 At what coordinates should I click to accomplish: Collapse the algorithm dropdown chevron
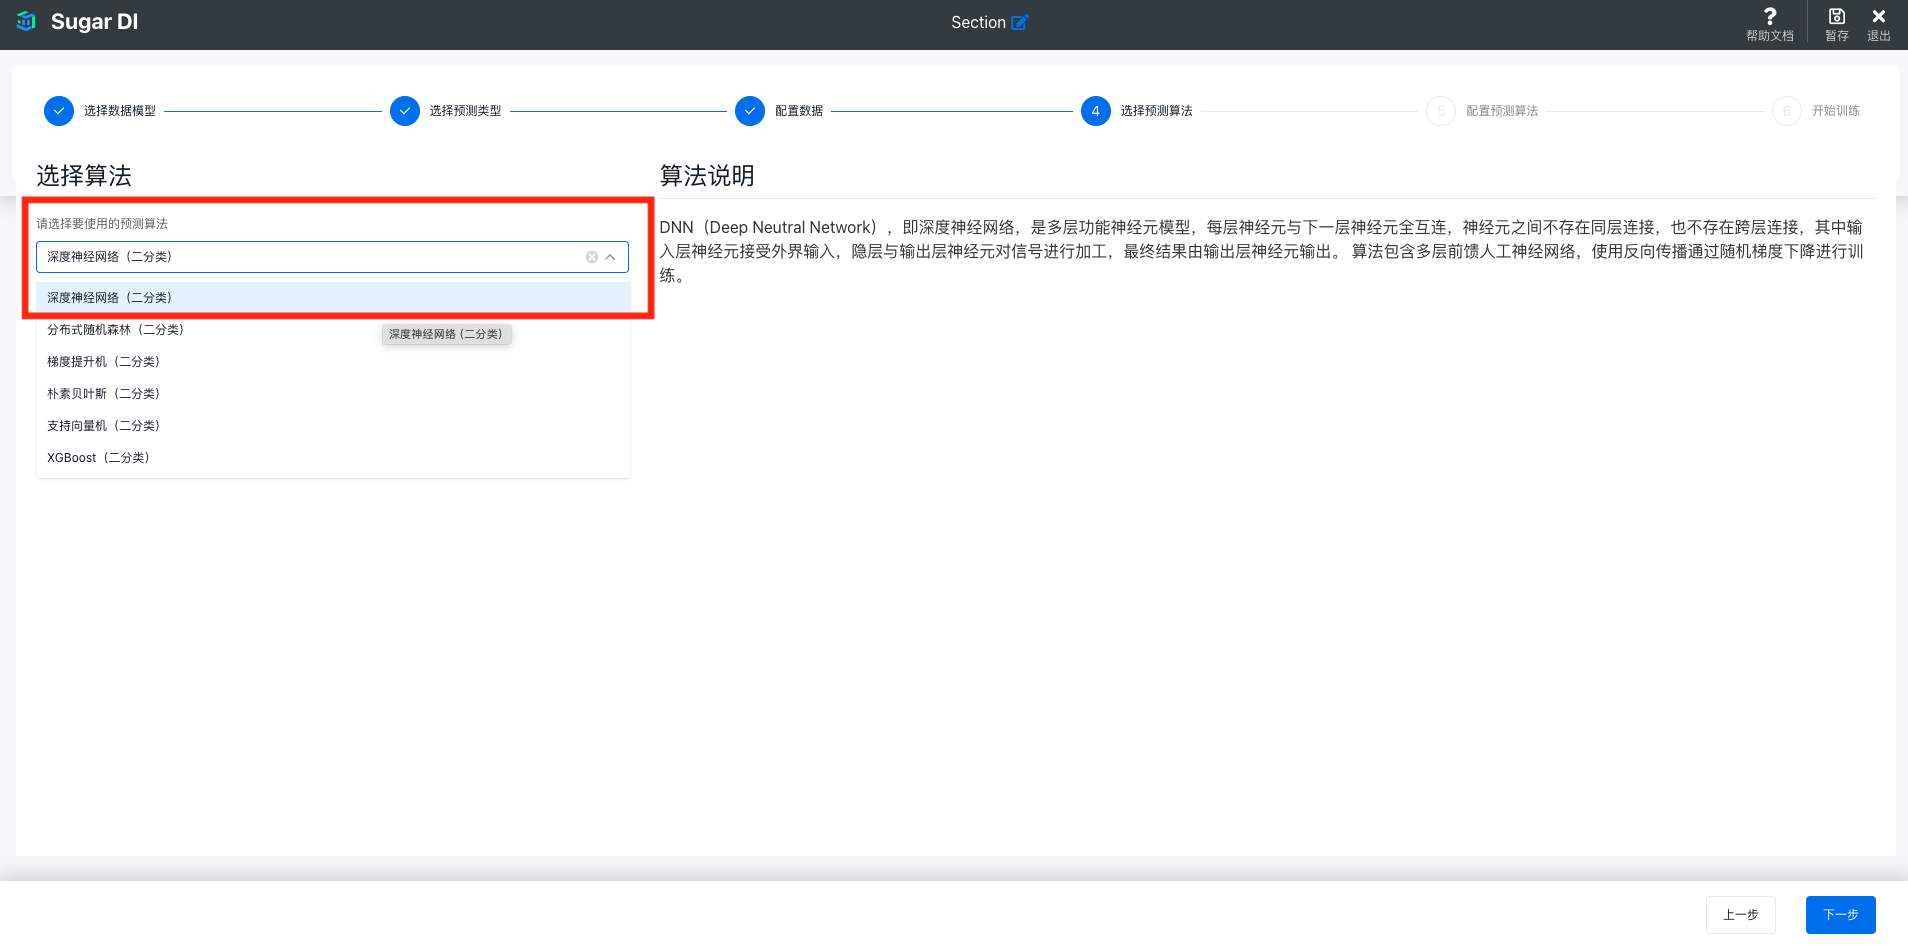610,257
